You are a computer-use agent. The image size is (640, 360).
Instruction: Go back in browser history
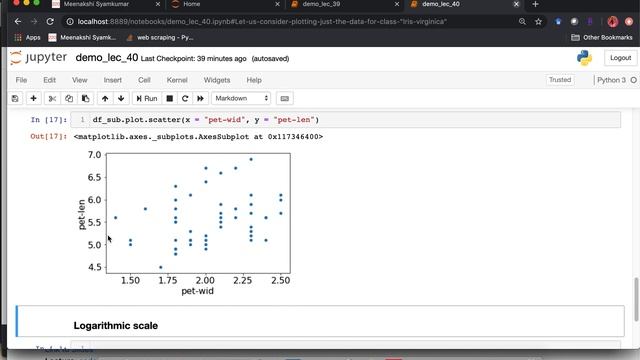tap(18, 22)
